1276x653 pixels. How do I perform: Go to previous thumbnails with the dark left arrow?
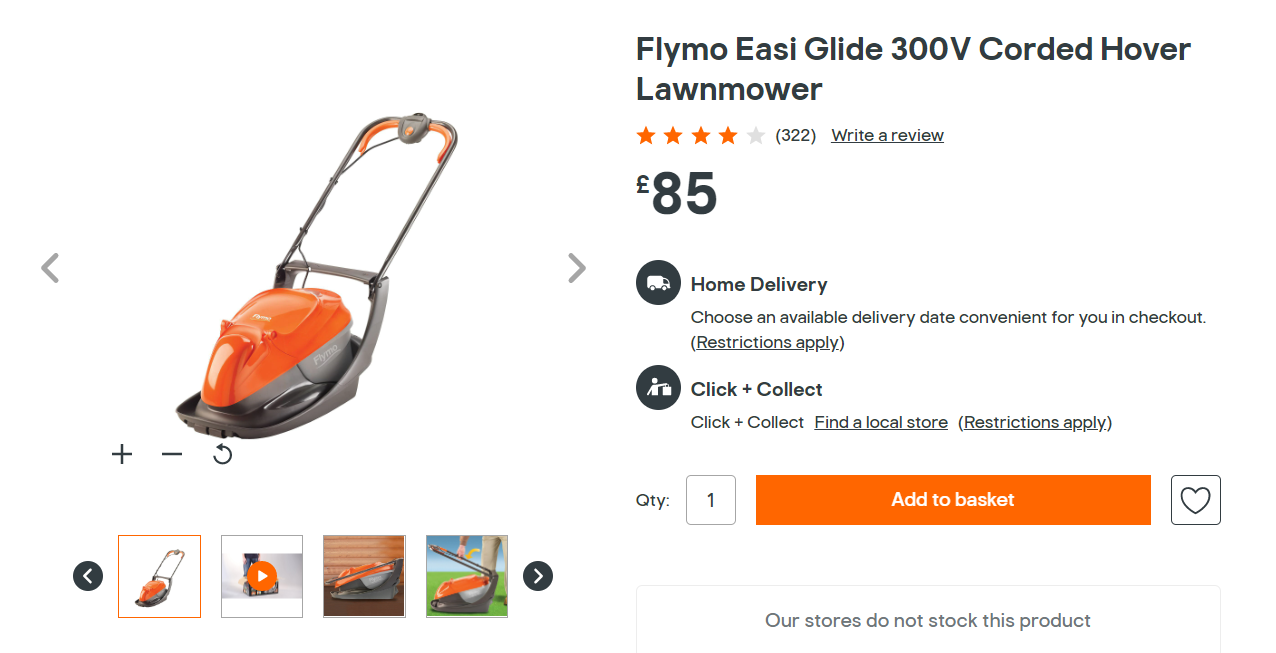pos(88,576)
